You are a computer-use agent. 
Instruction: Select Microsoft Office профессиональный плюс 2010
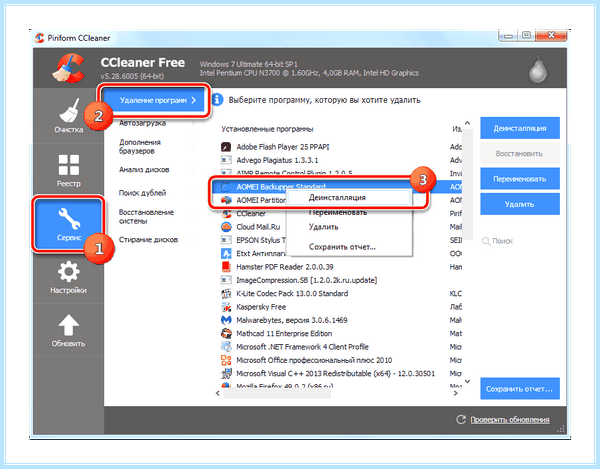(x=314, y=360)
